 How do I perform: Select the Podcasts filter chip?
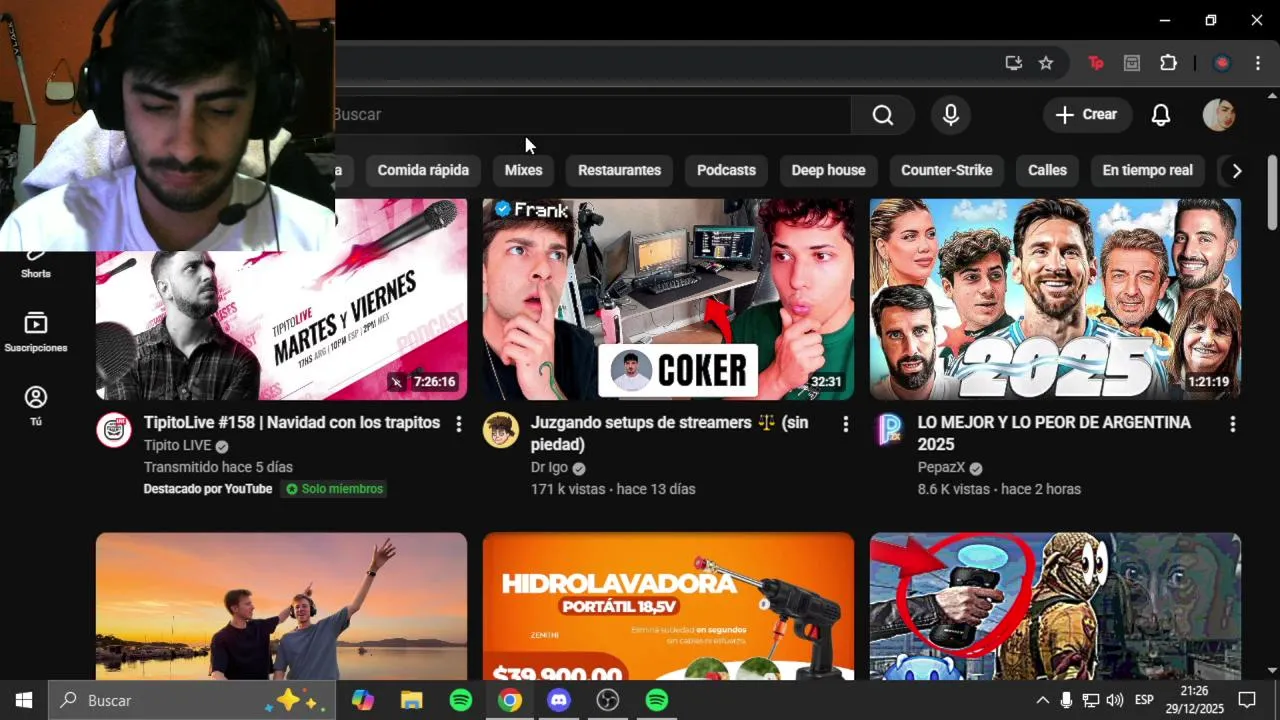726,170
